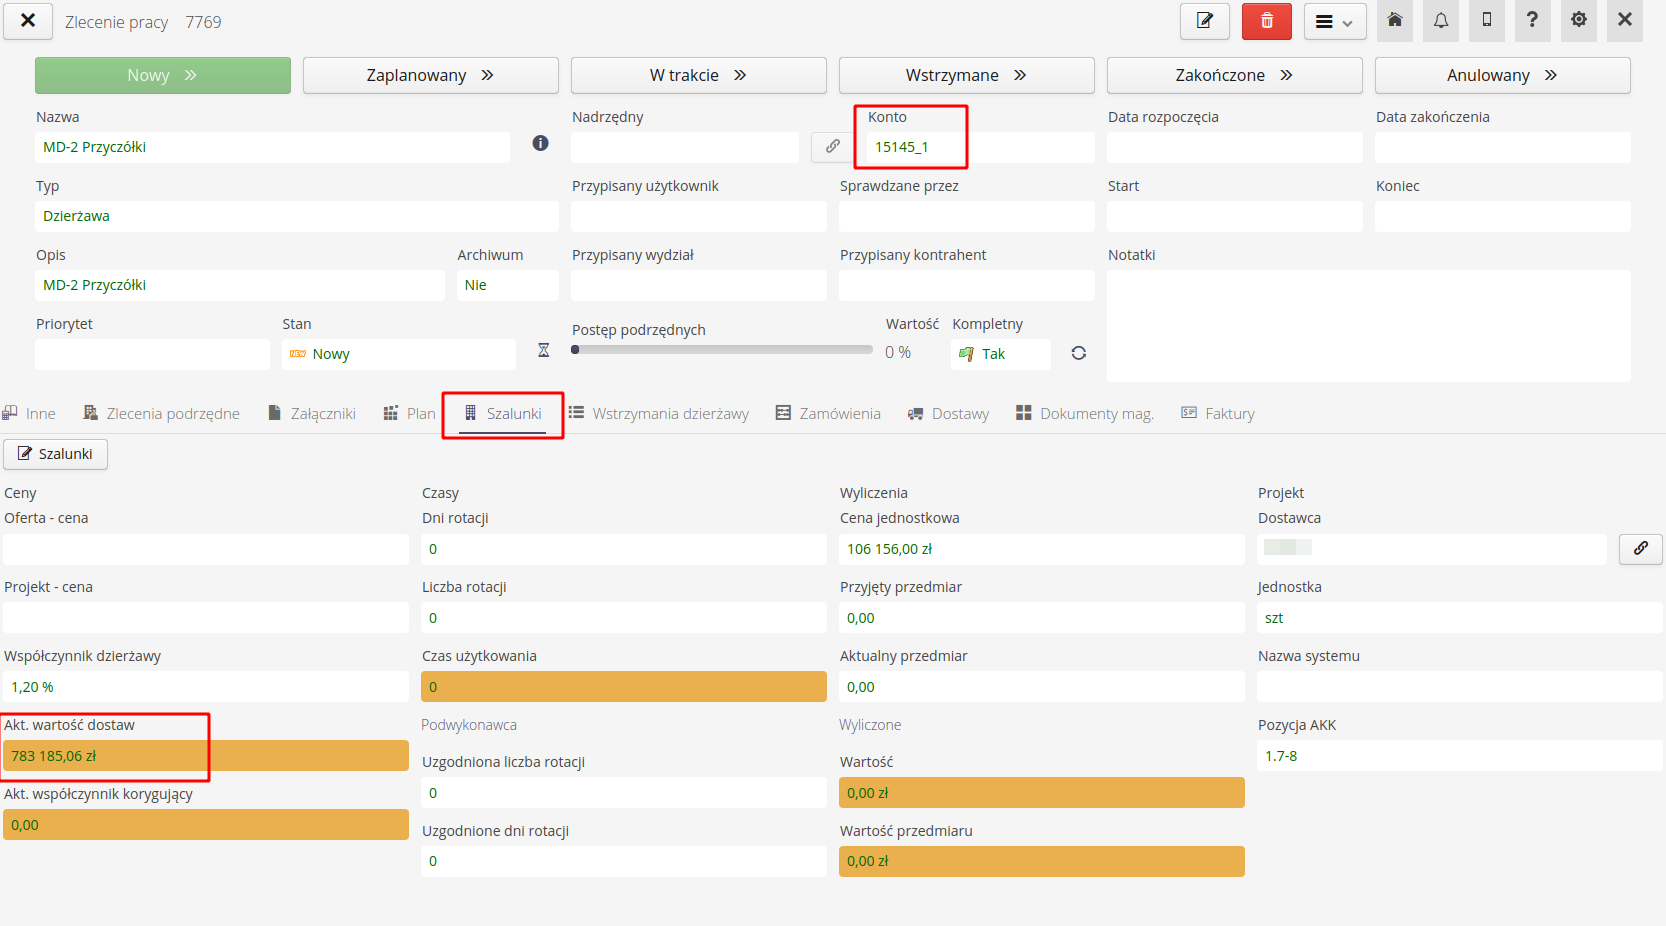Open the home icon in header
The height and width of the screenshot is (926, 1666).
1394,21
